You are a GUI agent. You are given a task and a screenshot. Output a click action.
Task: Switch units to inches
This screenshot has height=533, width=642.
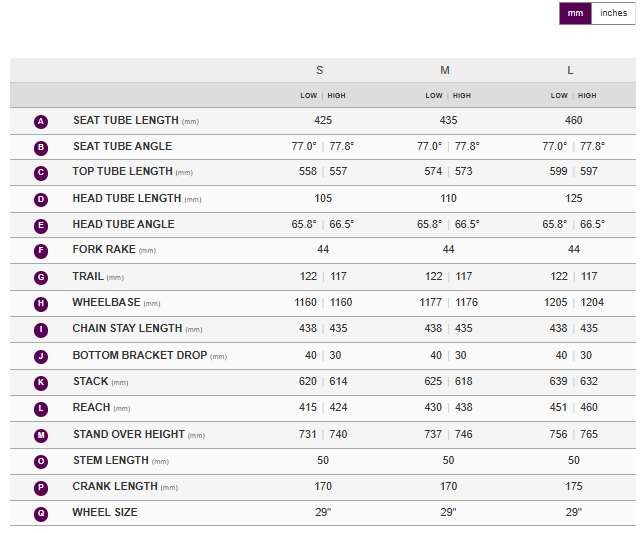(613, 13)
